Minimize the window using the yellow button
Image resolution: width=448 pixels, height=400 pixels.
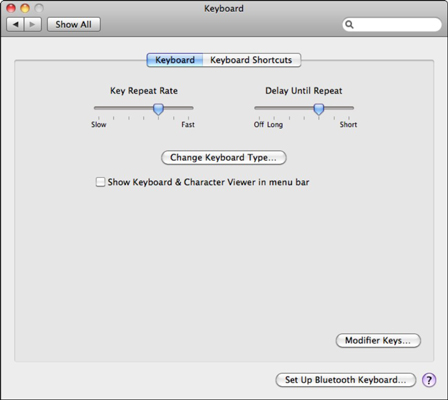pos(25,8)
